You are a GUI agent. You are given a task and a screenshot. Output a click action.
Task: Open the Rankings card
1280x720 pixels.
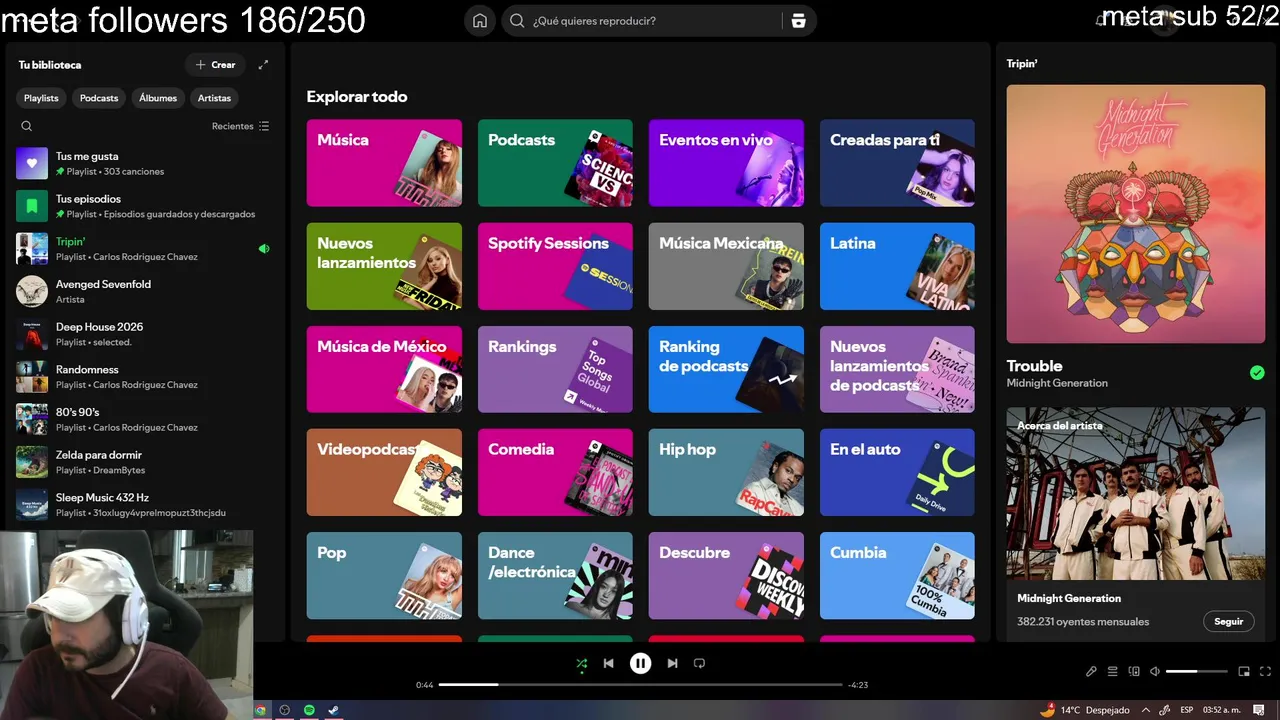pos(555,369)
